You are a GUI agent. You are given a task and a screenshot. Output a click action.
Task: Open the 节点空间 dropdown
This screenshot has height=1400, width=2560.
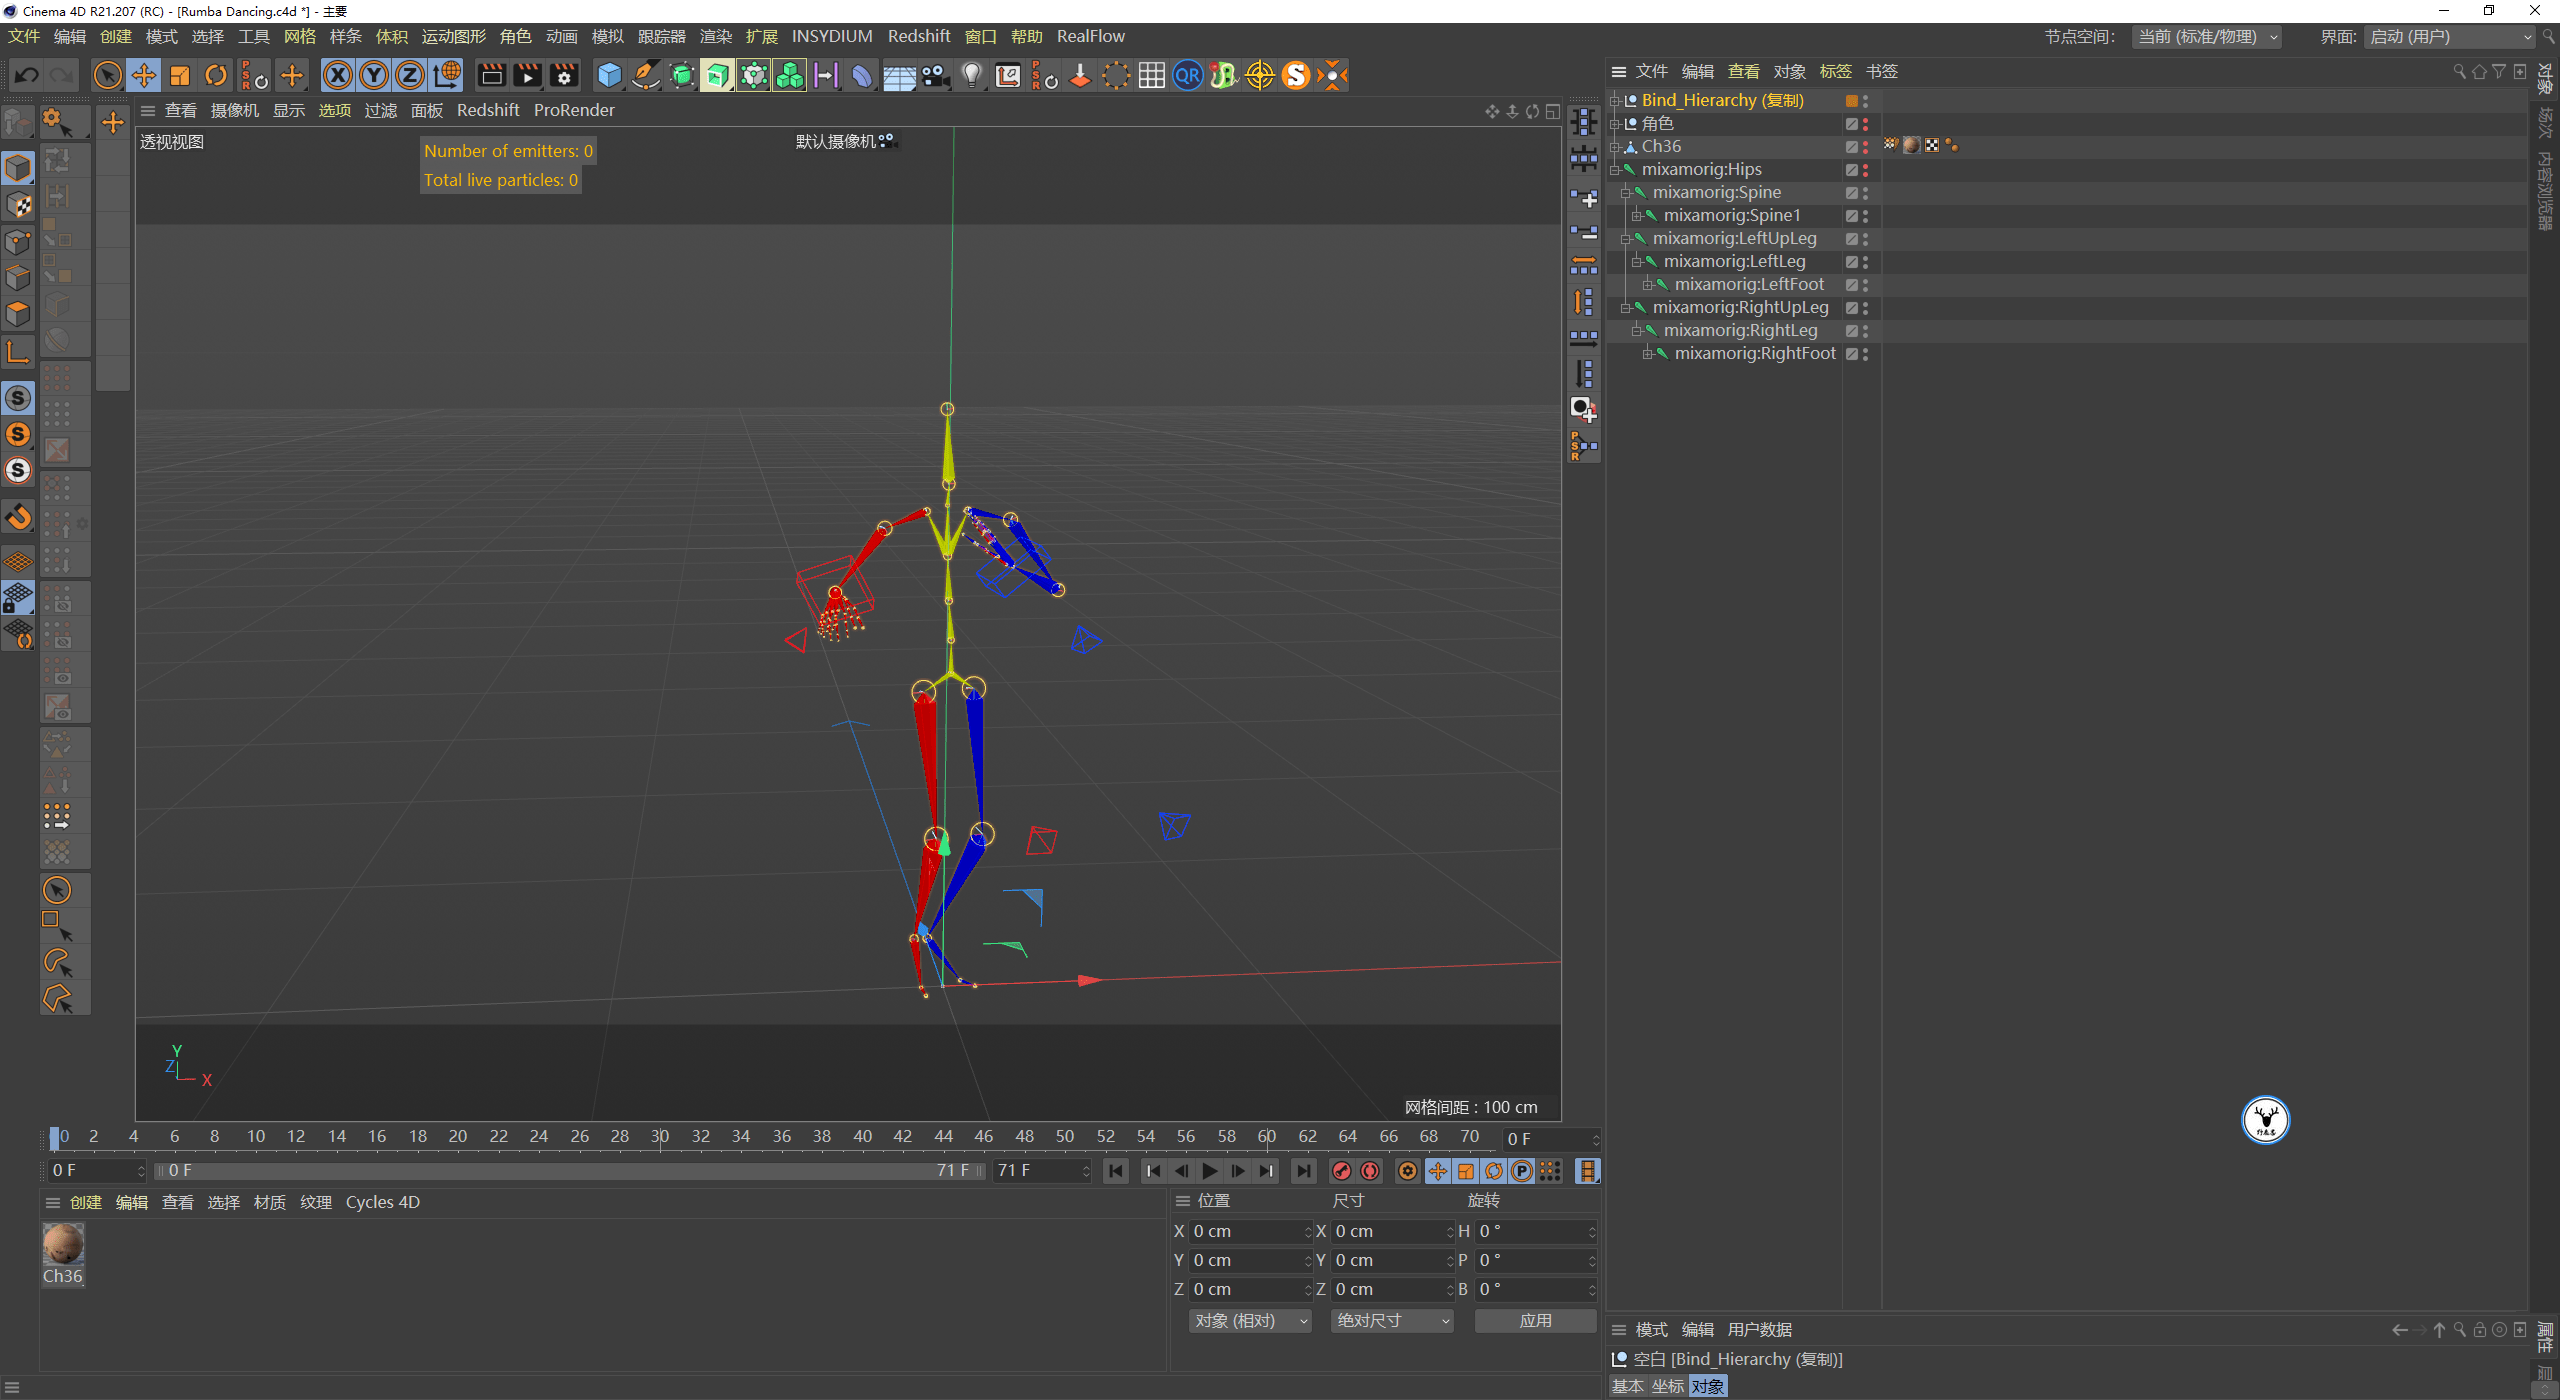[x=2206, y=37]
